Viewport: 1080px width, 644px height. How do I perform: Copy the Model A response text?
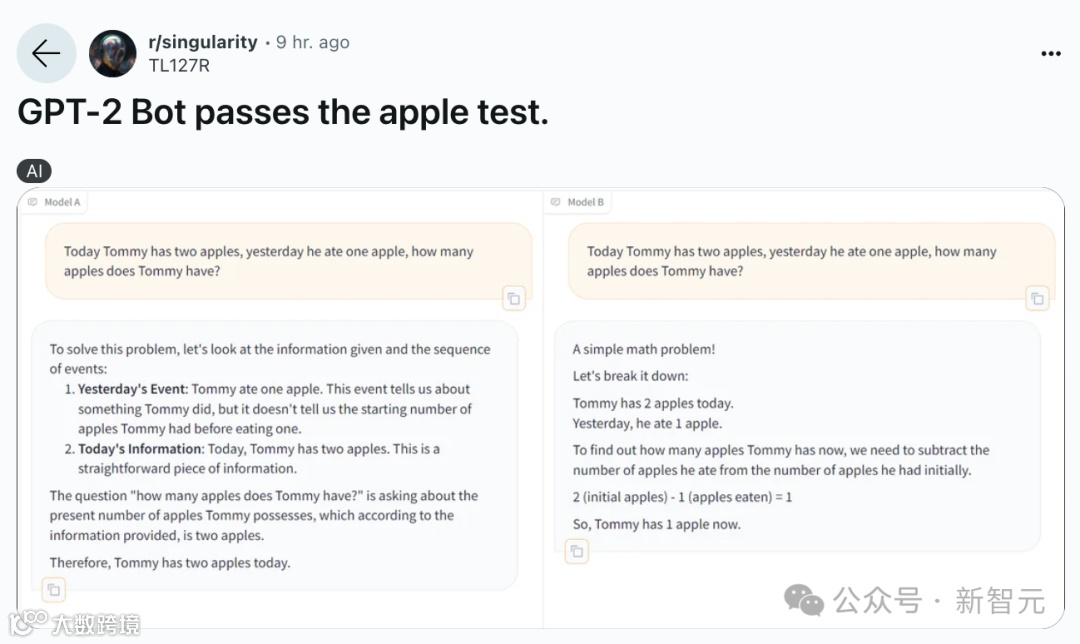pos(54,590)
